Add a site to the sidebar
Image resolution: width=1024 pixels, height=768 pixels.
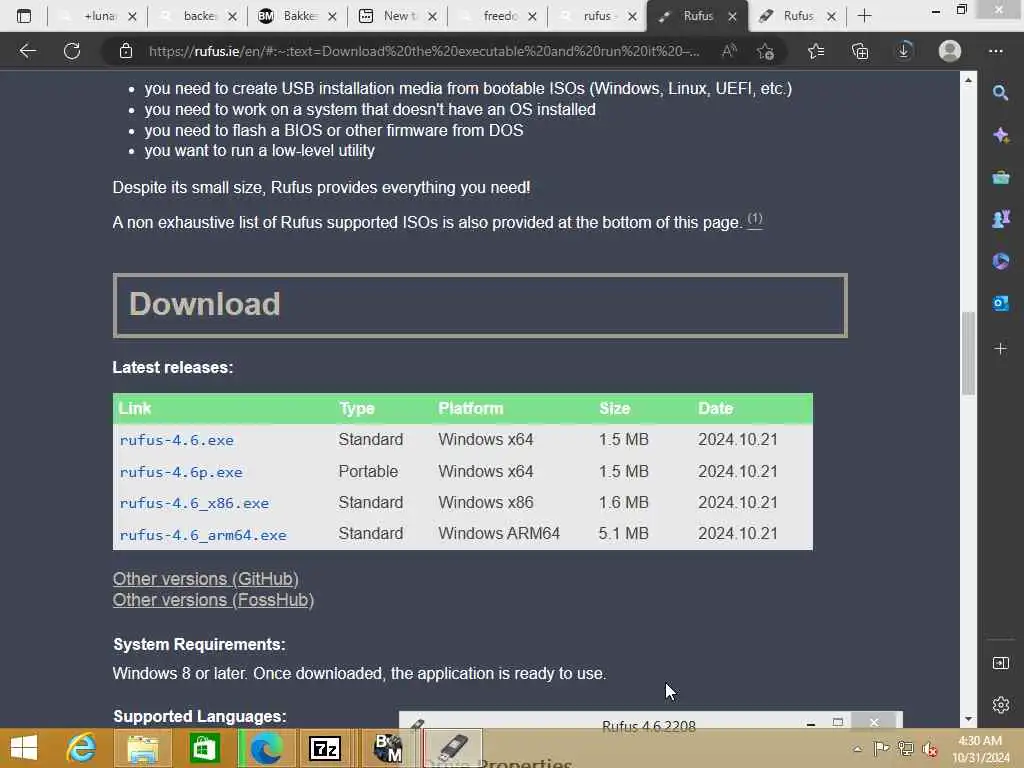(x=1000, y=349)
